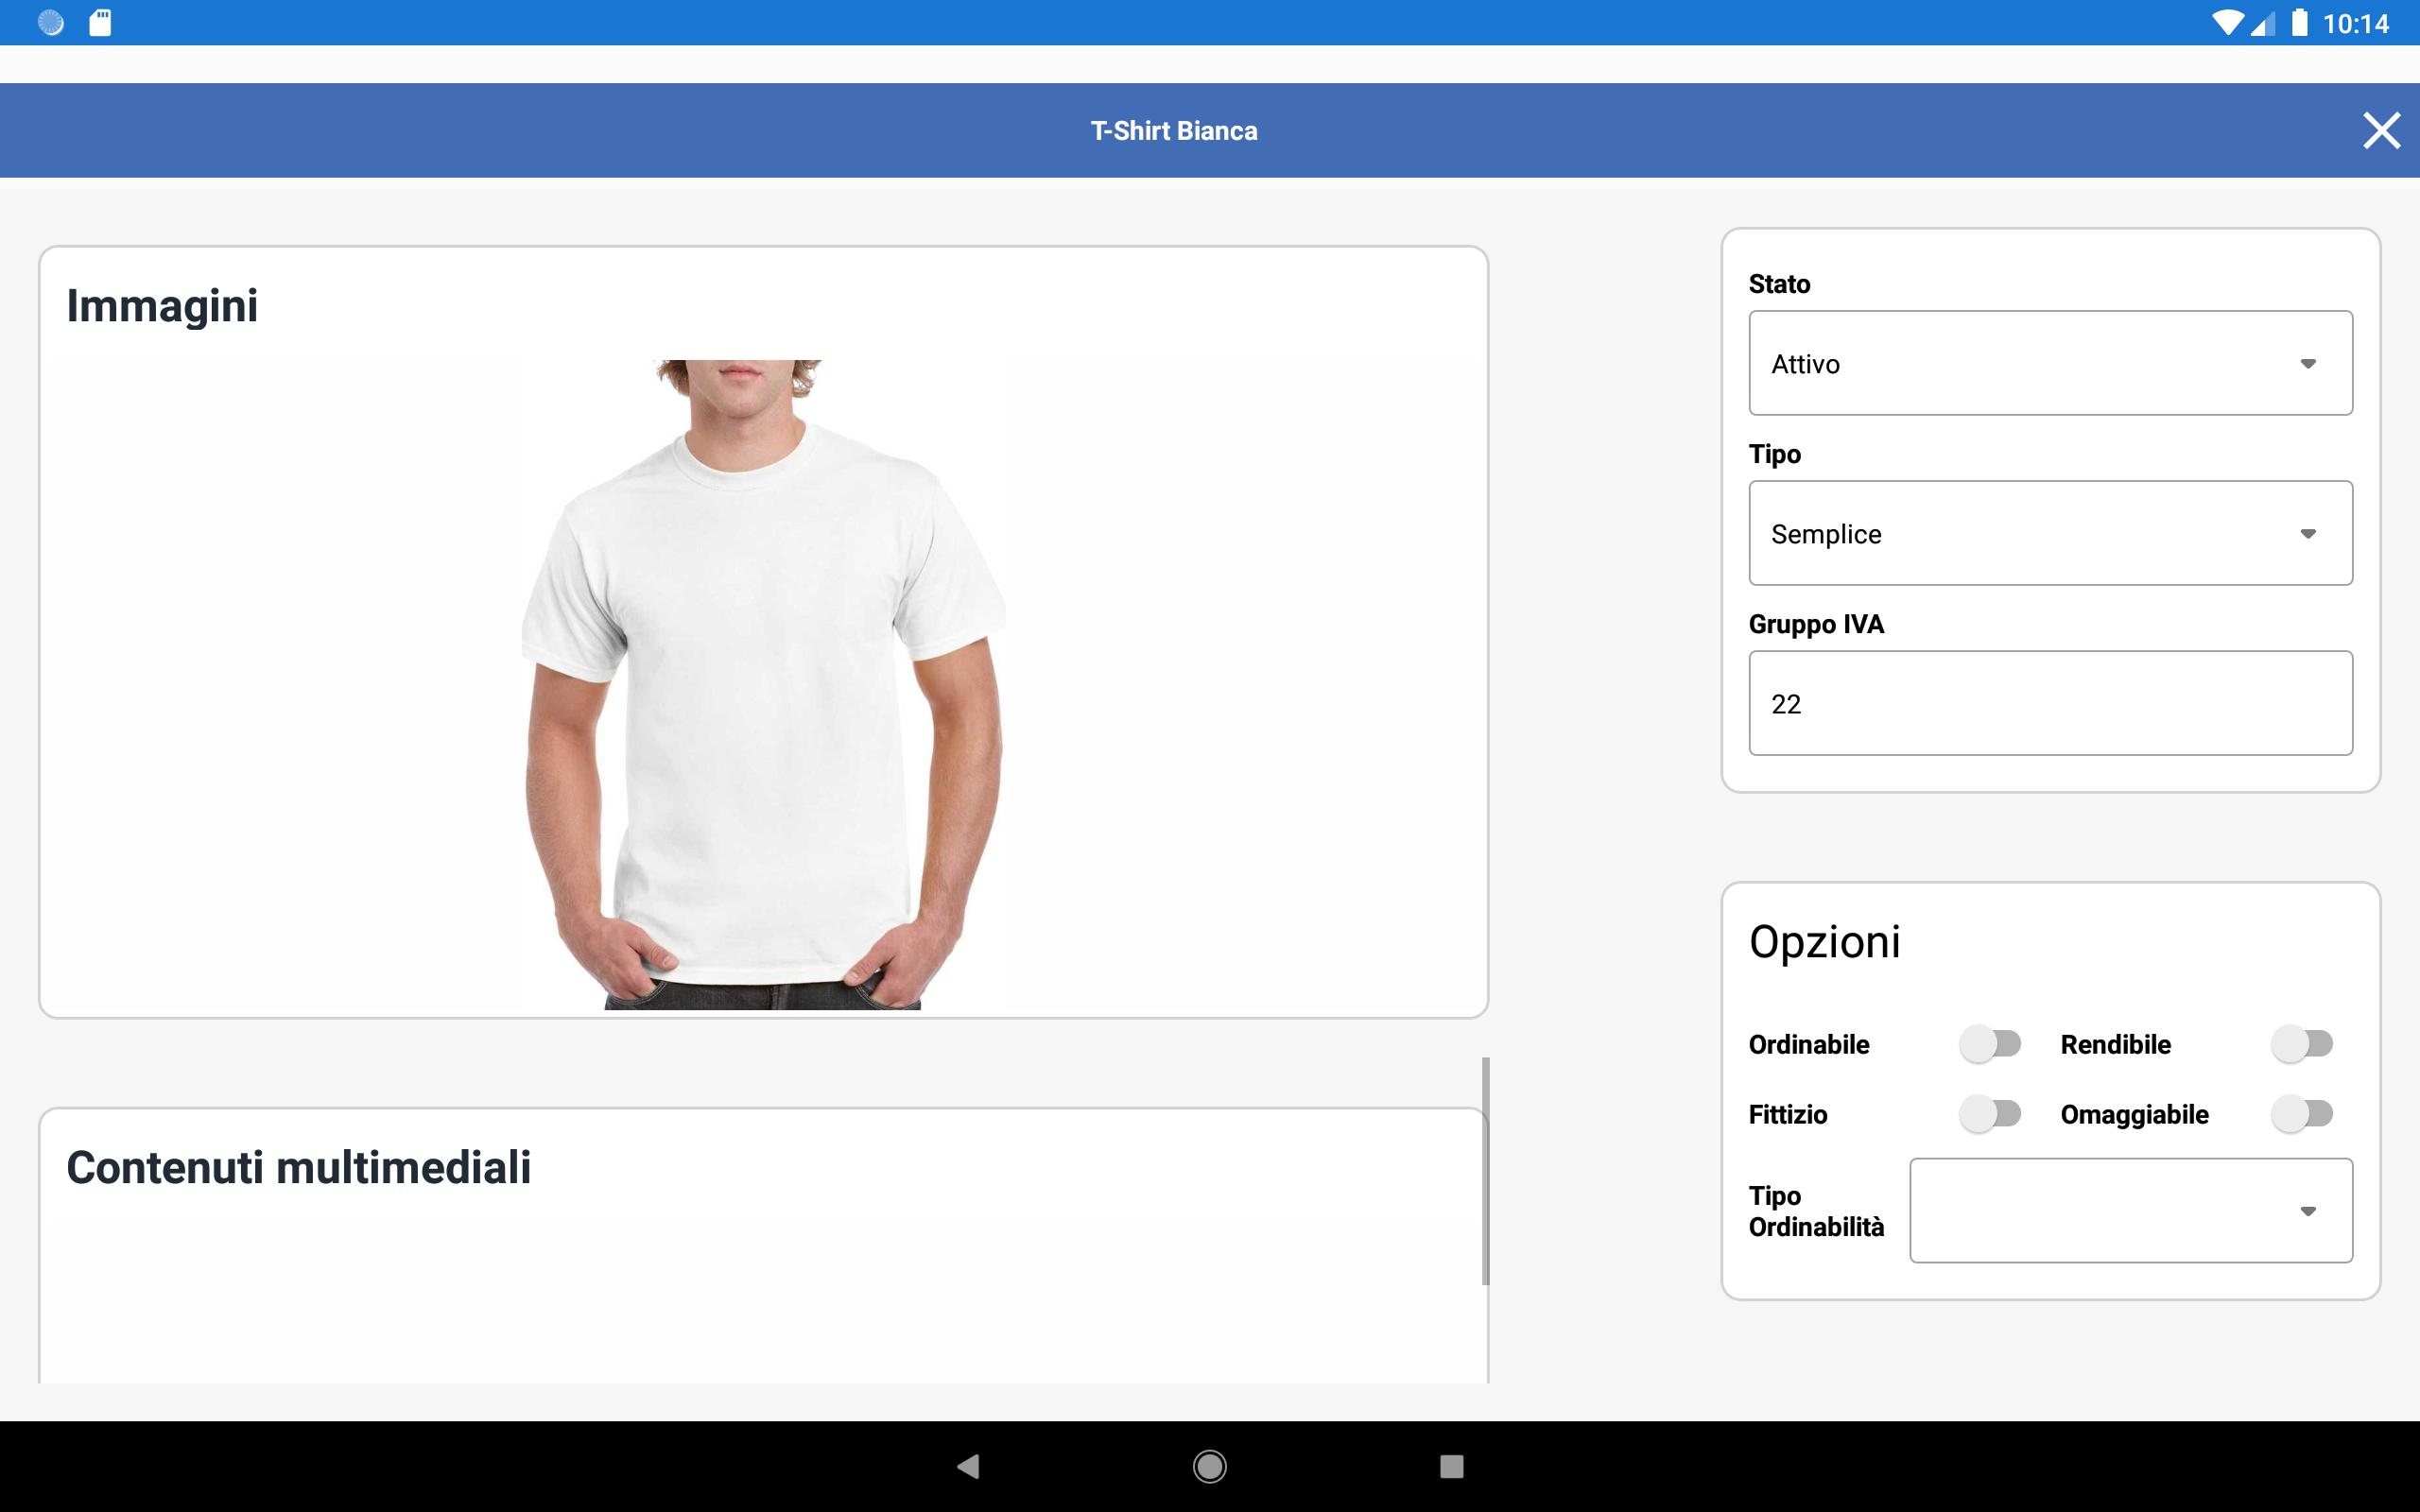This screenshot has width=2420, height=1512.
Task: Toggle the Ordinabile switch
Action: pos(1990,1044)
